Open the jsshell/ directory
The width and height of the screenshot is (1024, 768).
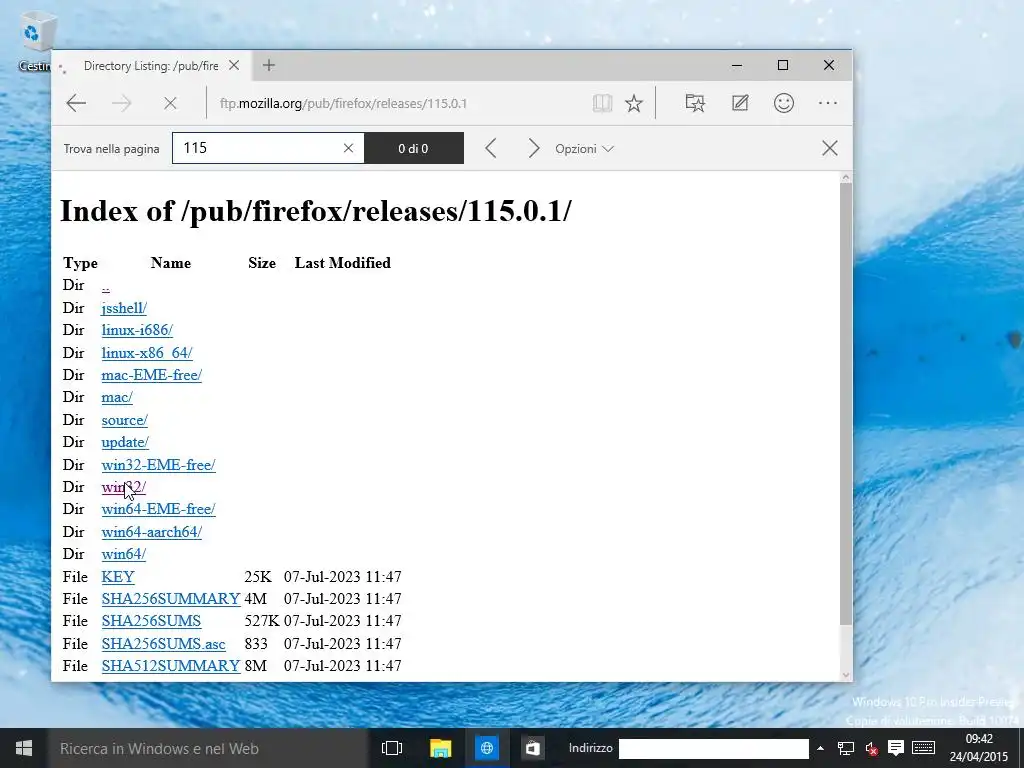coord(124,308)
